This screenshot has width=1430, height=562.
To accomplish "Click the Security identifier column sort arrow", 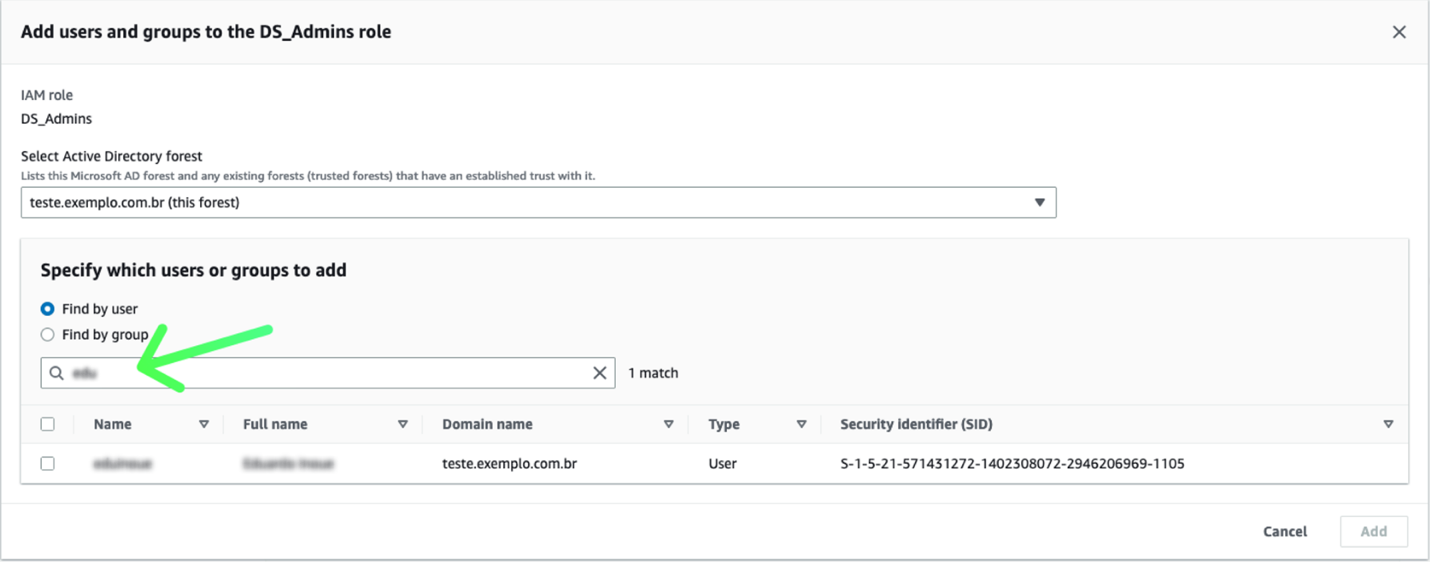I will coord(1388,424).
